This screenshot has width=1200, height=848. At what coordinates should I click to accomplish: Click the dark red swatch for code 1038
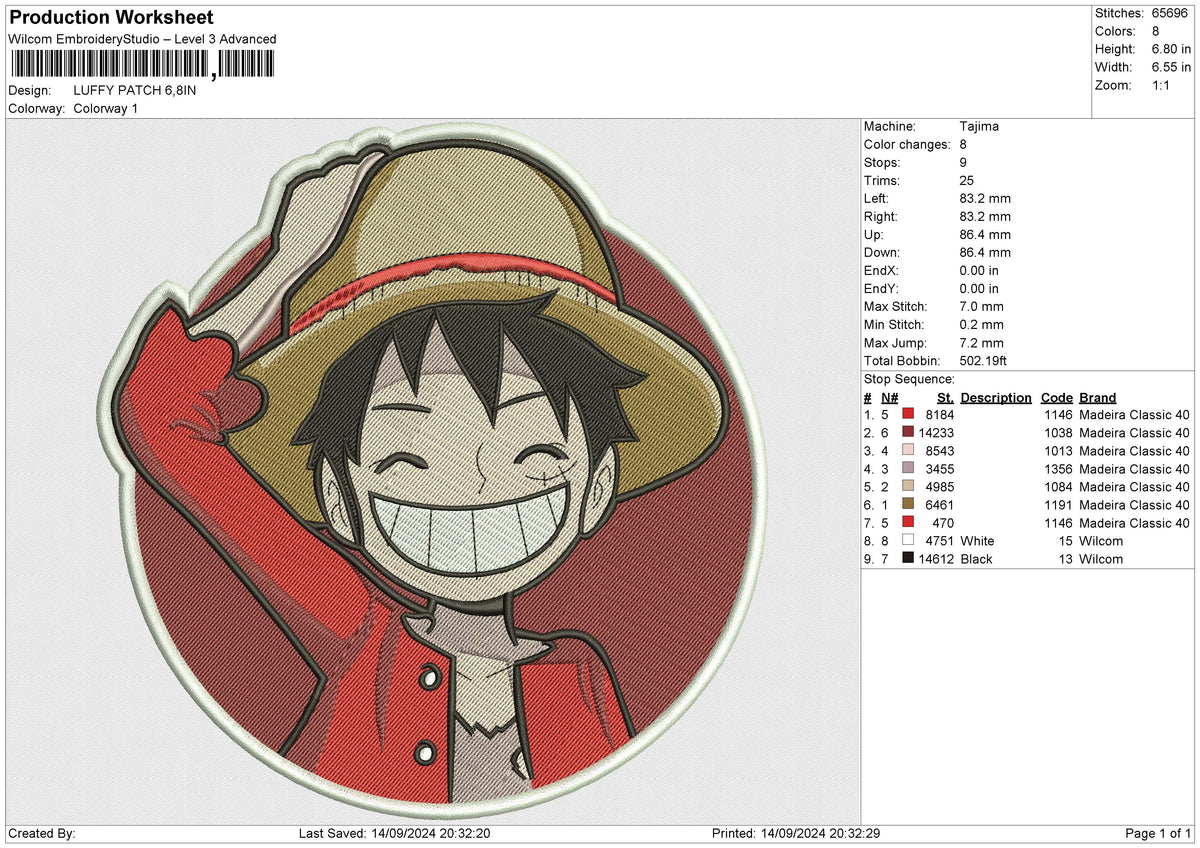pos(908,433)
